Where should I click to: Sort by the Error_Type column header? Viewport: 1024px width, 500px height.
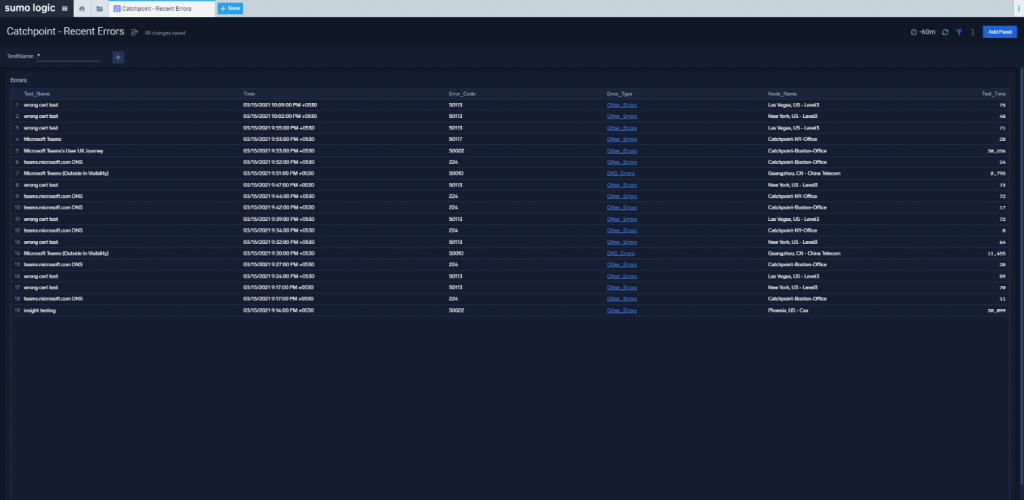click(619, 94)
